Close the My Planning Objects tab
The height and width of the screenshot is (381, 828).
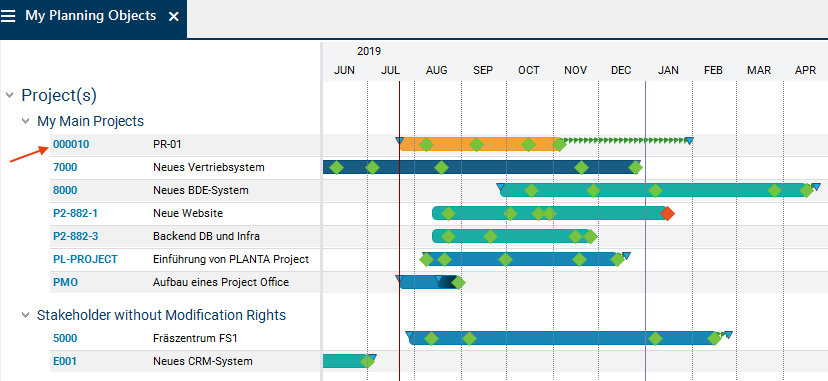(x=174, y=16)
